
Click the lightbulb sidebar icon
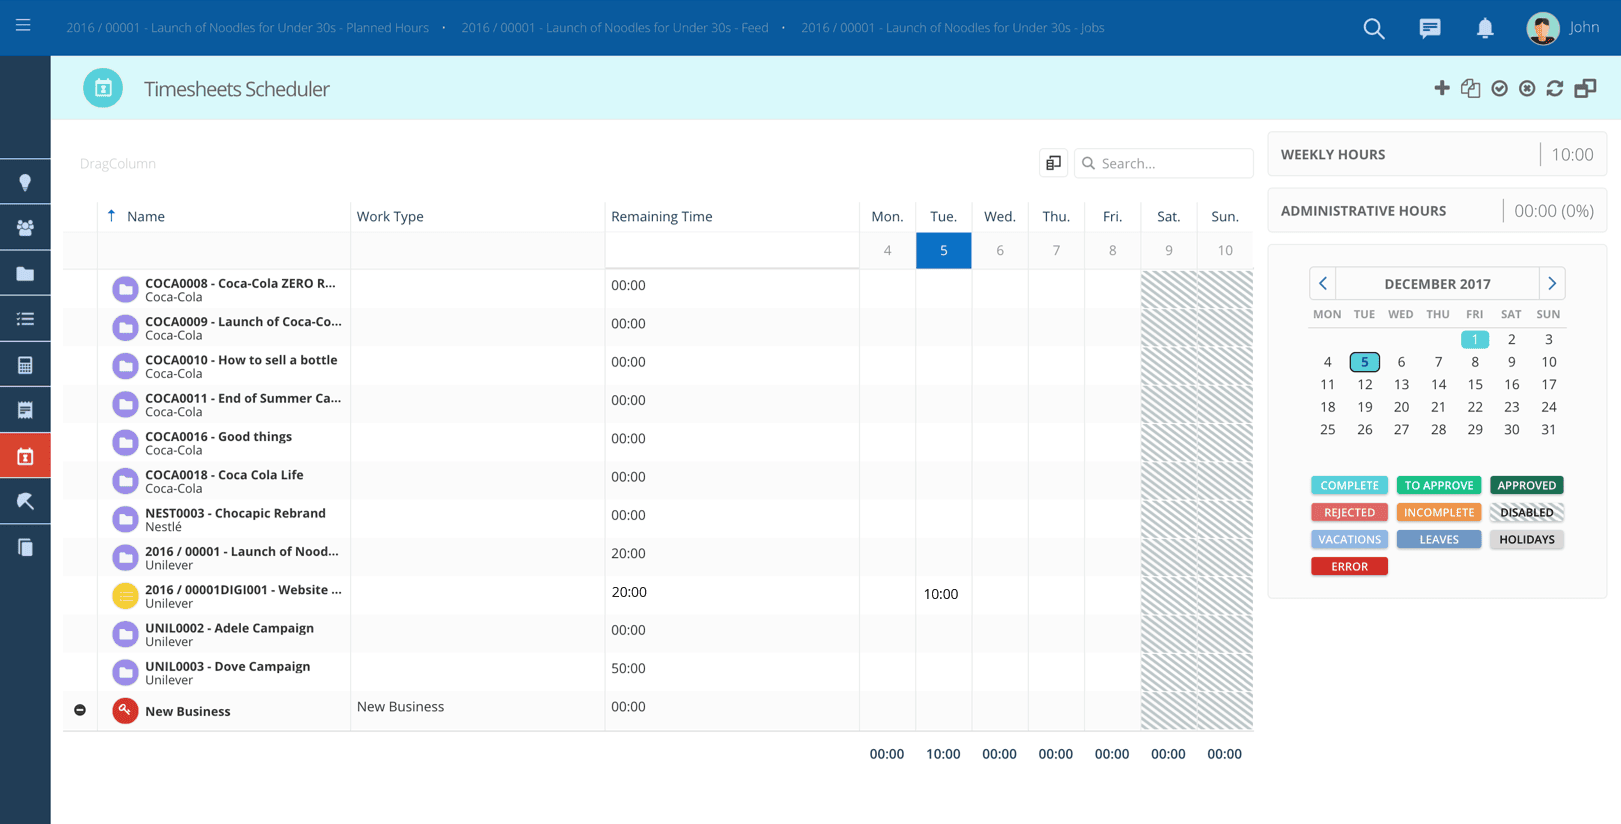25,182
